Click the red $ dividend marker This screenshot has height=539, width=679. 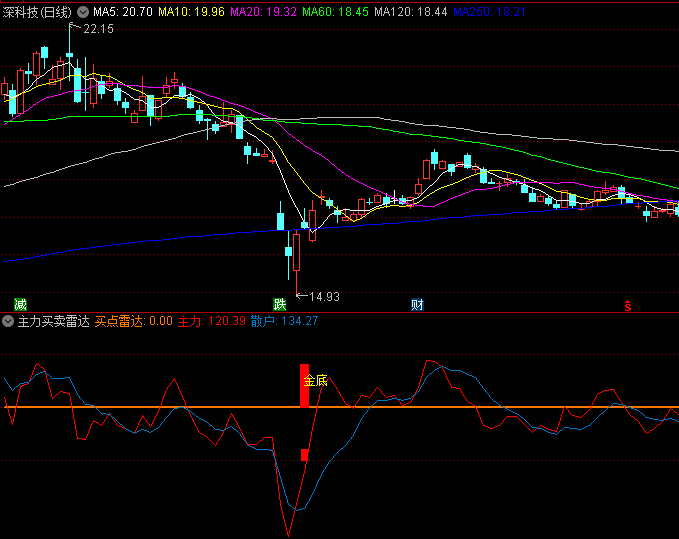(x=628, y=304)
